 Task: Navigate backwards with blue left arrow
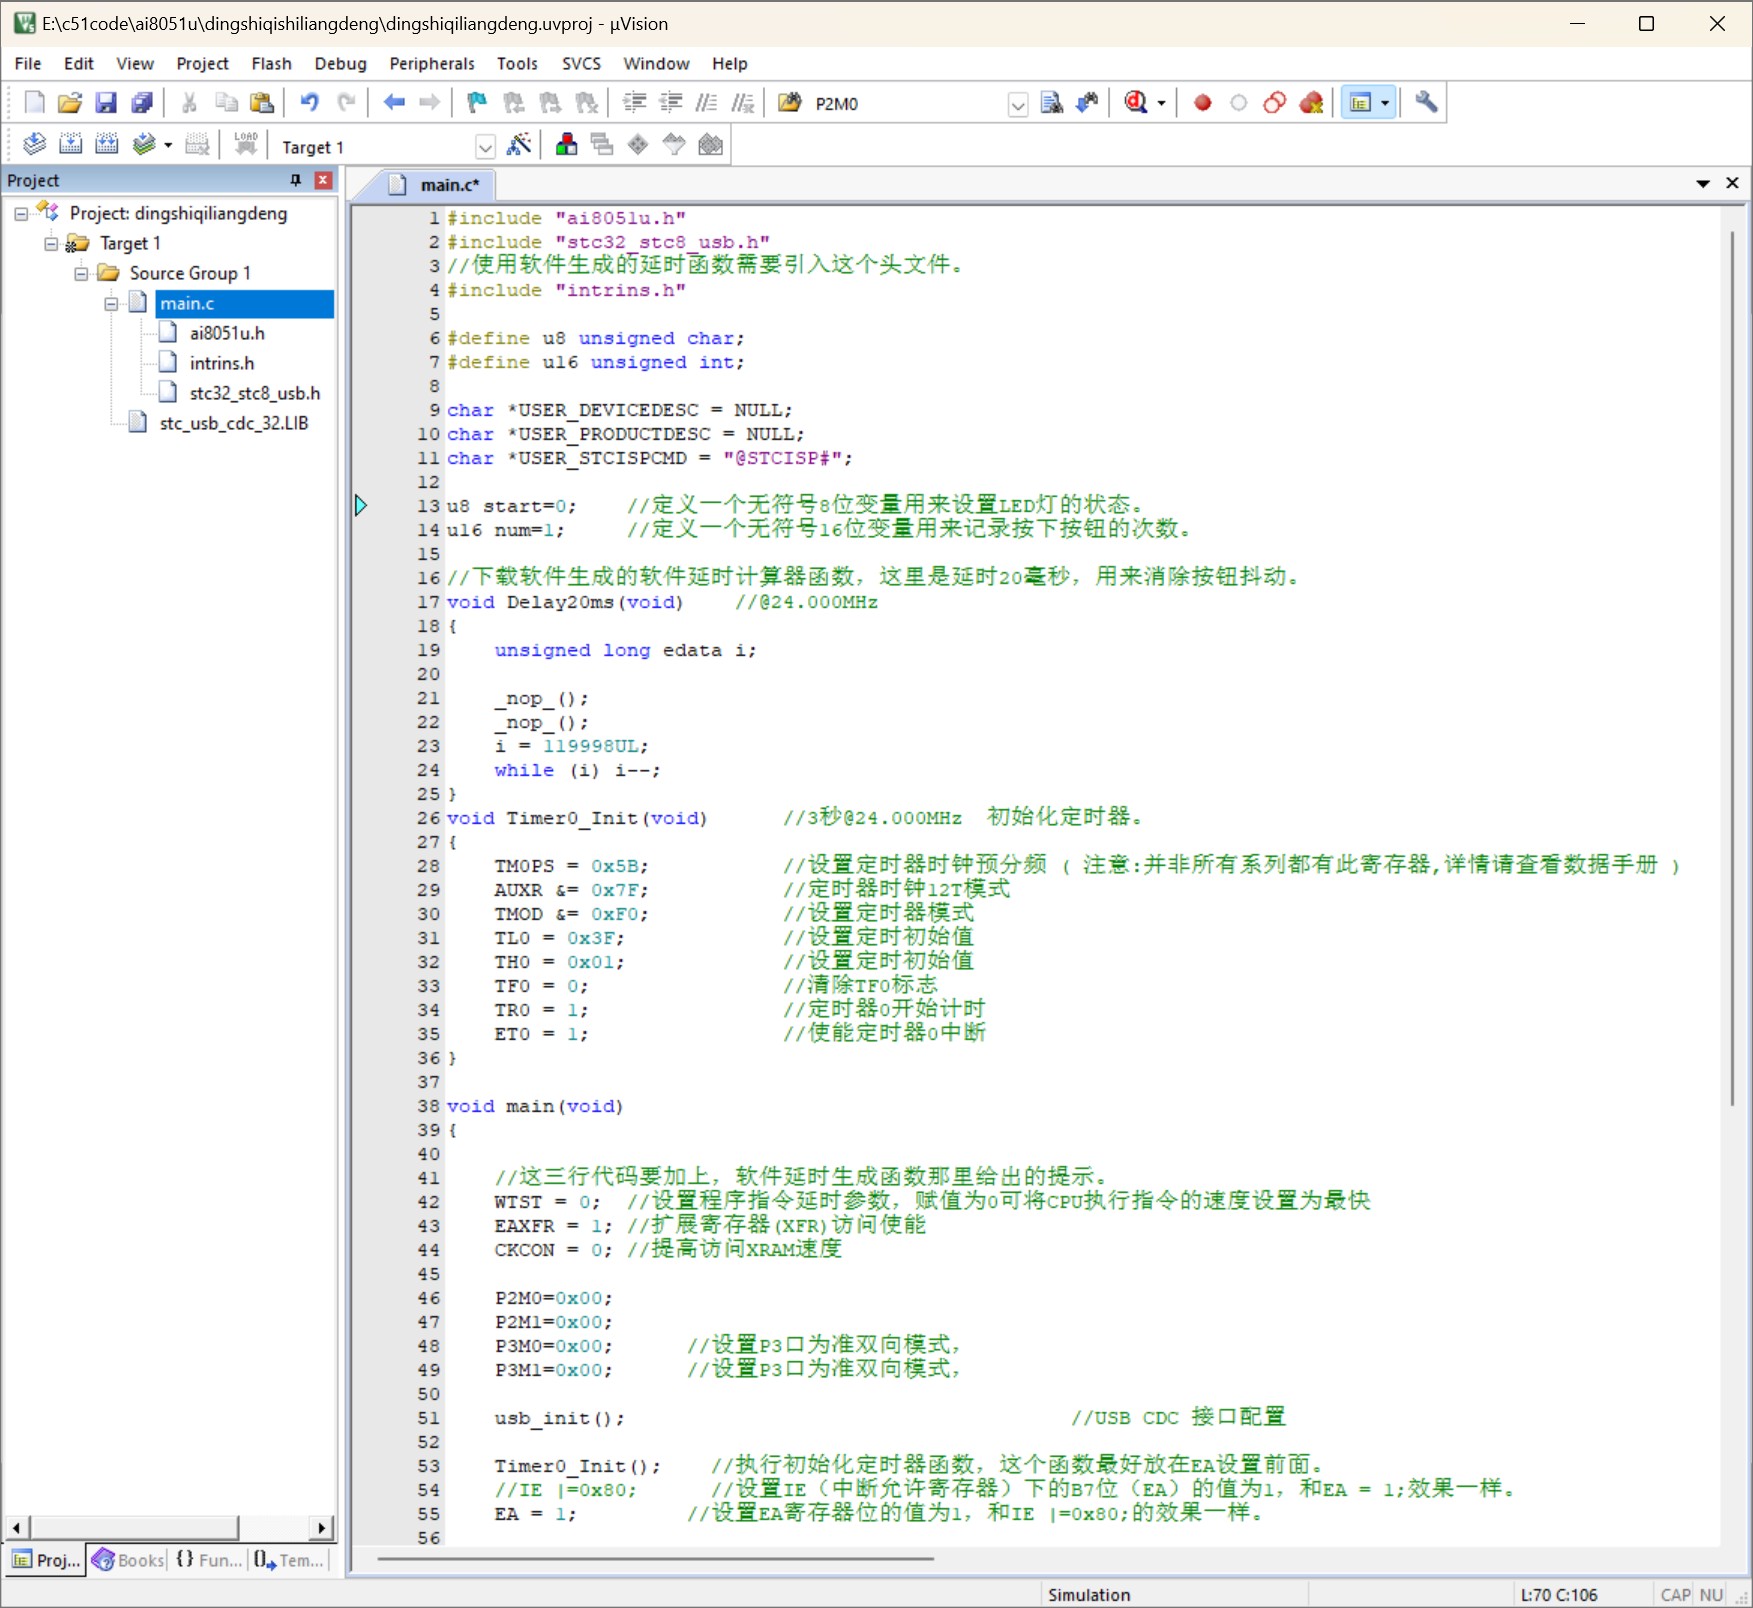[x=394, y=103]
